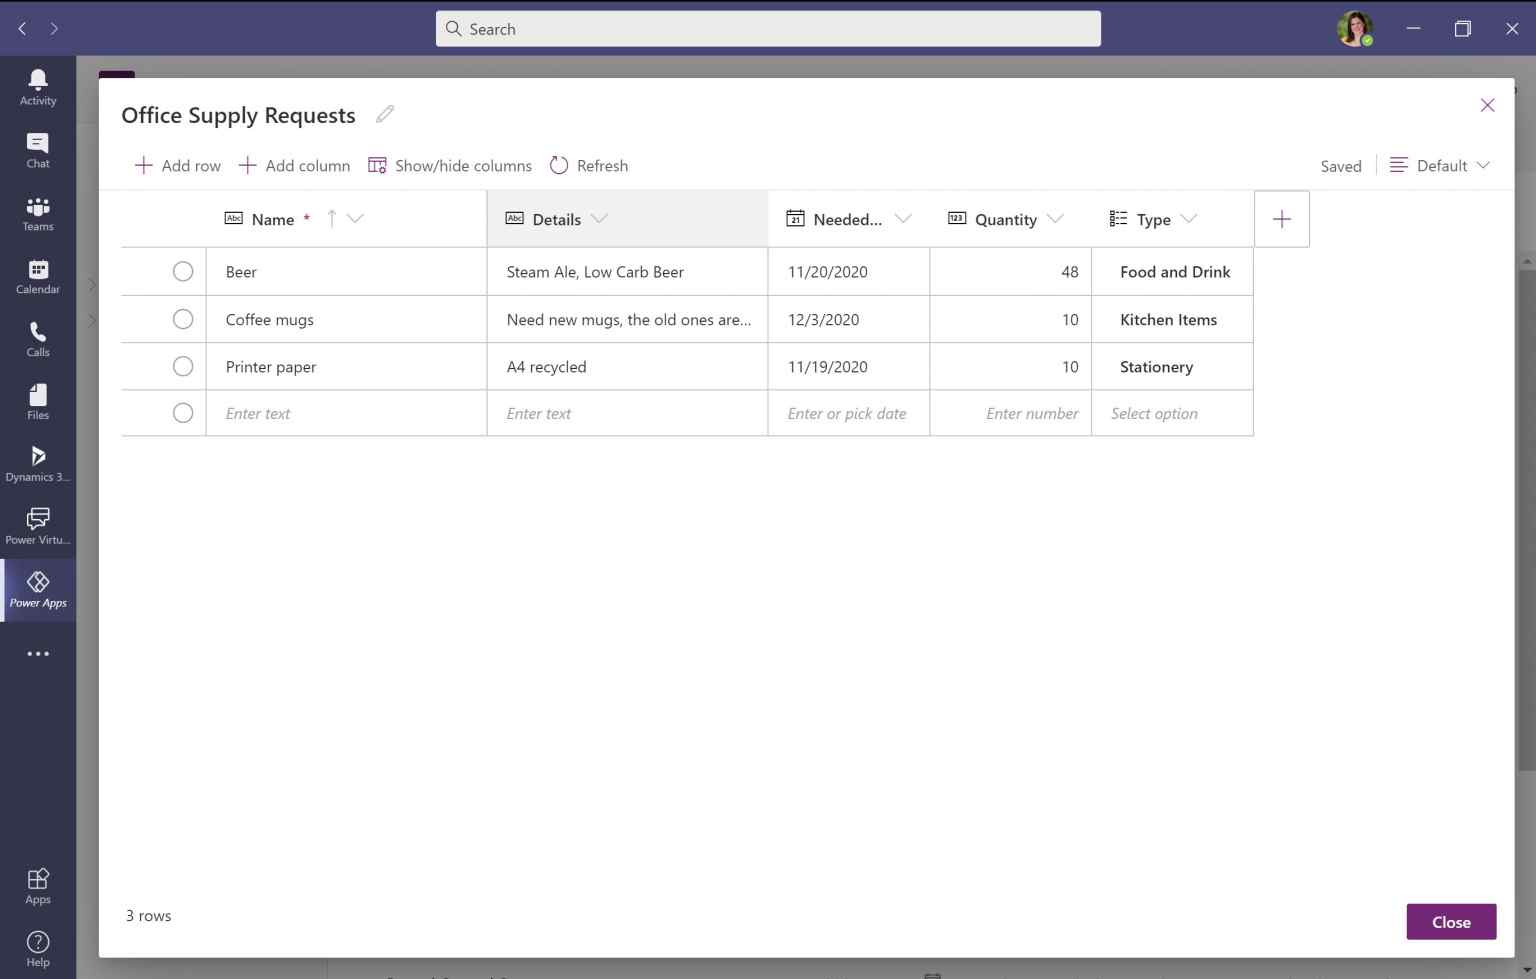Click the Search bar at the top
Screen dimensions: 1536x979
click(768, 28)
